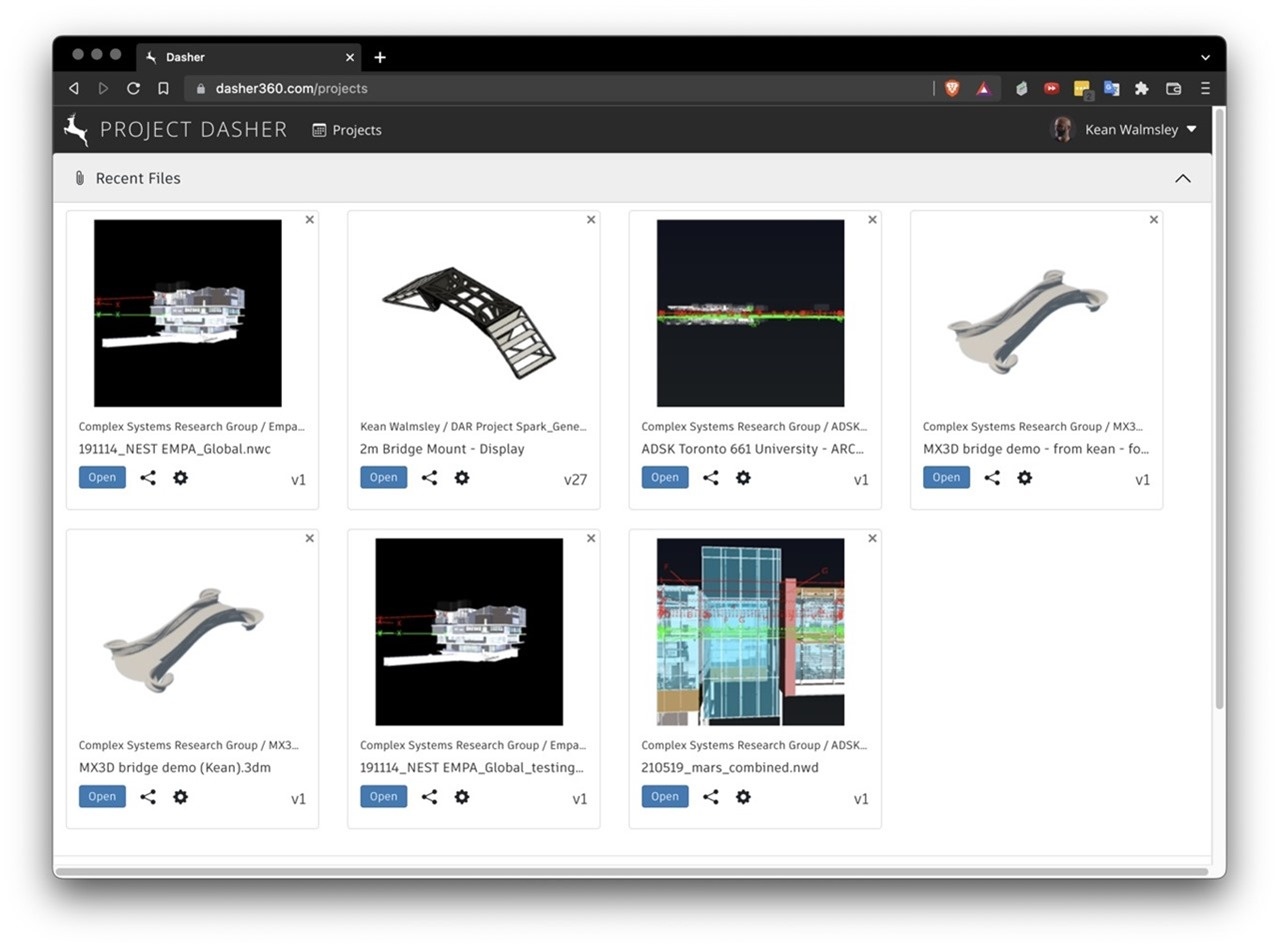
Task: Open the 2m Bridge Mount - Display file
Action: (x=383, y=478)
